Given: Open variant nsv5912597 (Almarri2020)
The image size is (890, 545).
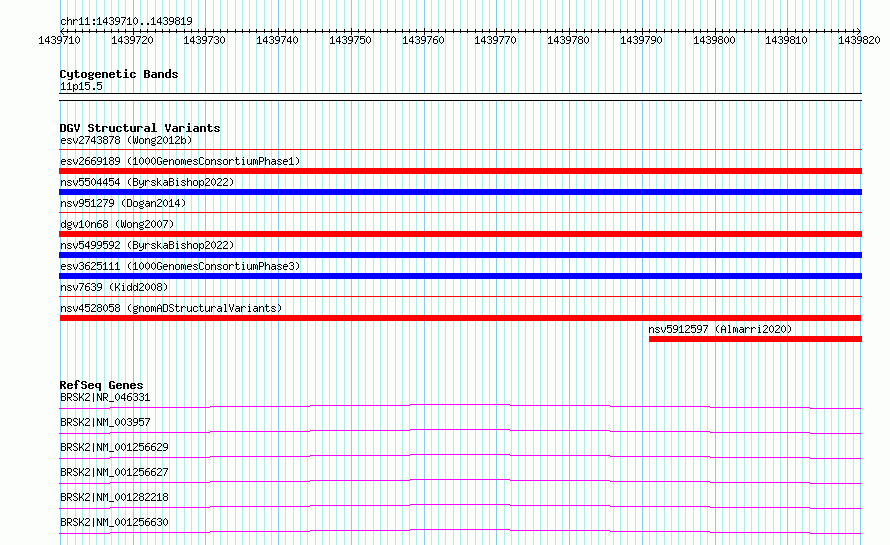Looking at the screenshot, I should (x=720, y=329).
